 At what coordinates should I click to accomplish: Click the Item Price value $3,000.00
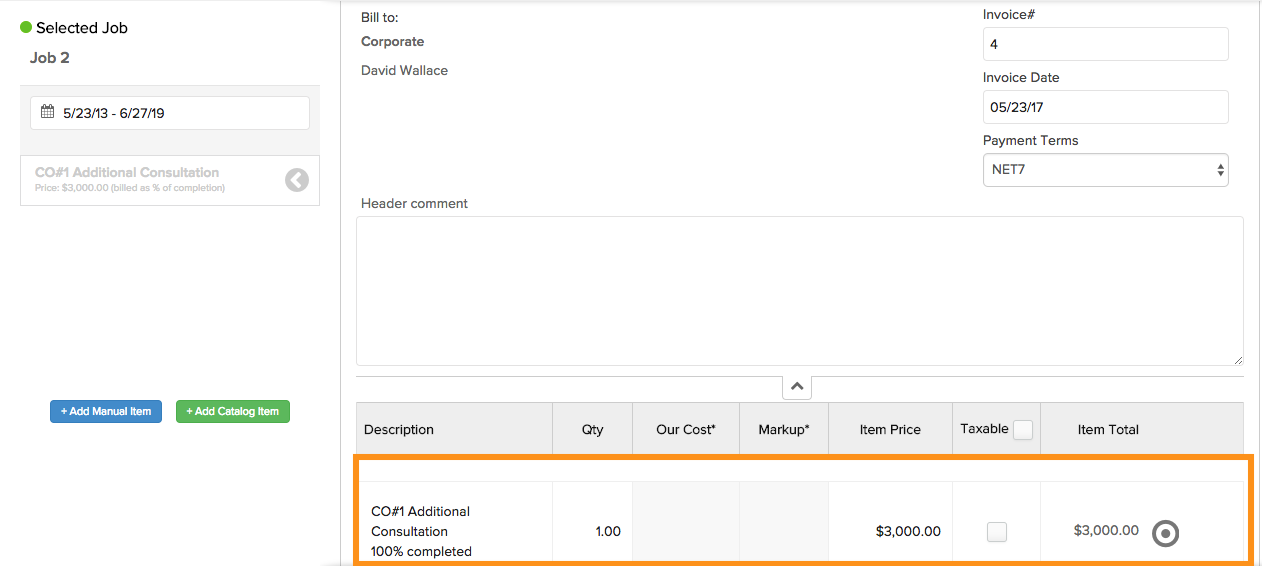[x=908, y=531]
